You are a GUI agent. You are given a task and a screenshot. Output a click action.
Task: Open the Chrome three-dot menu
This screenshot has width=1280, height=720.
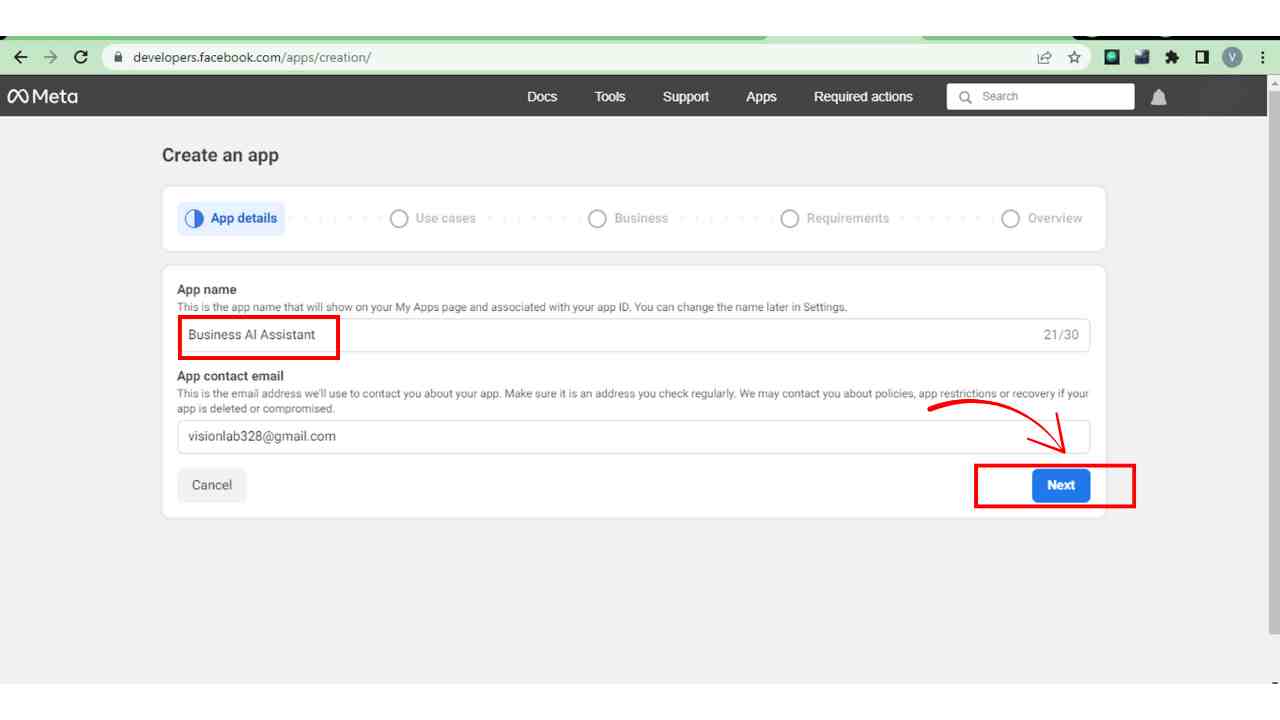click(x=1263, y=57)
